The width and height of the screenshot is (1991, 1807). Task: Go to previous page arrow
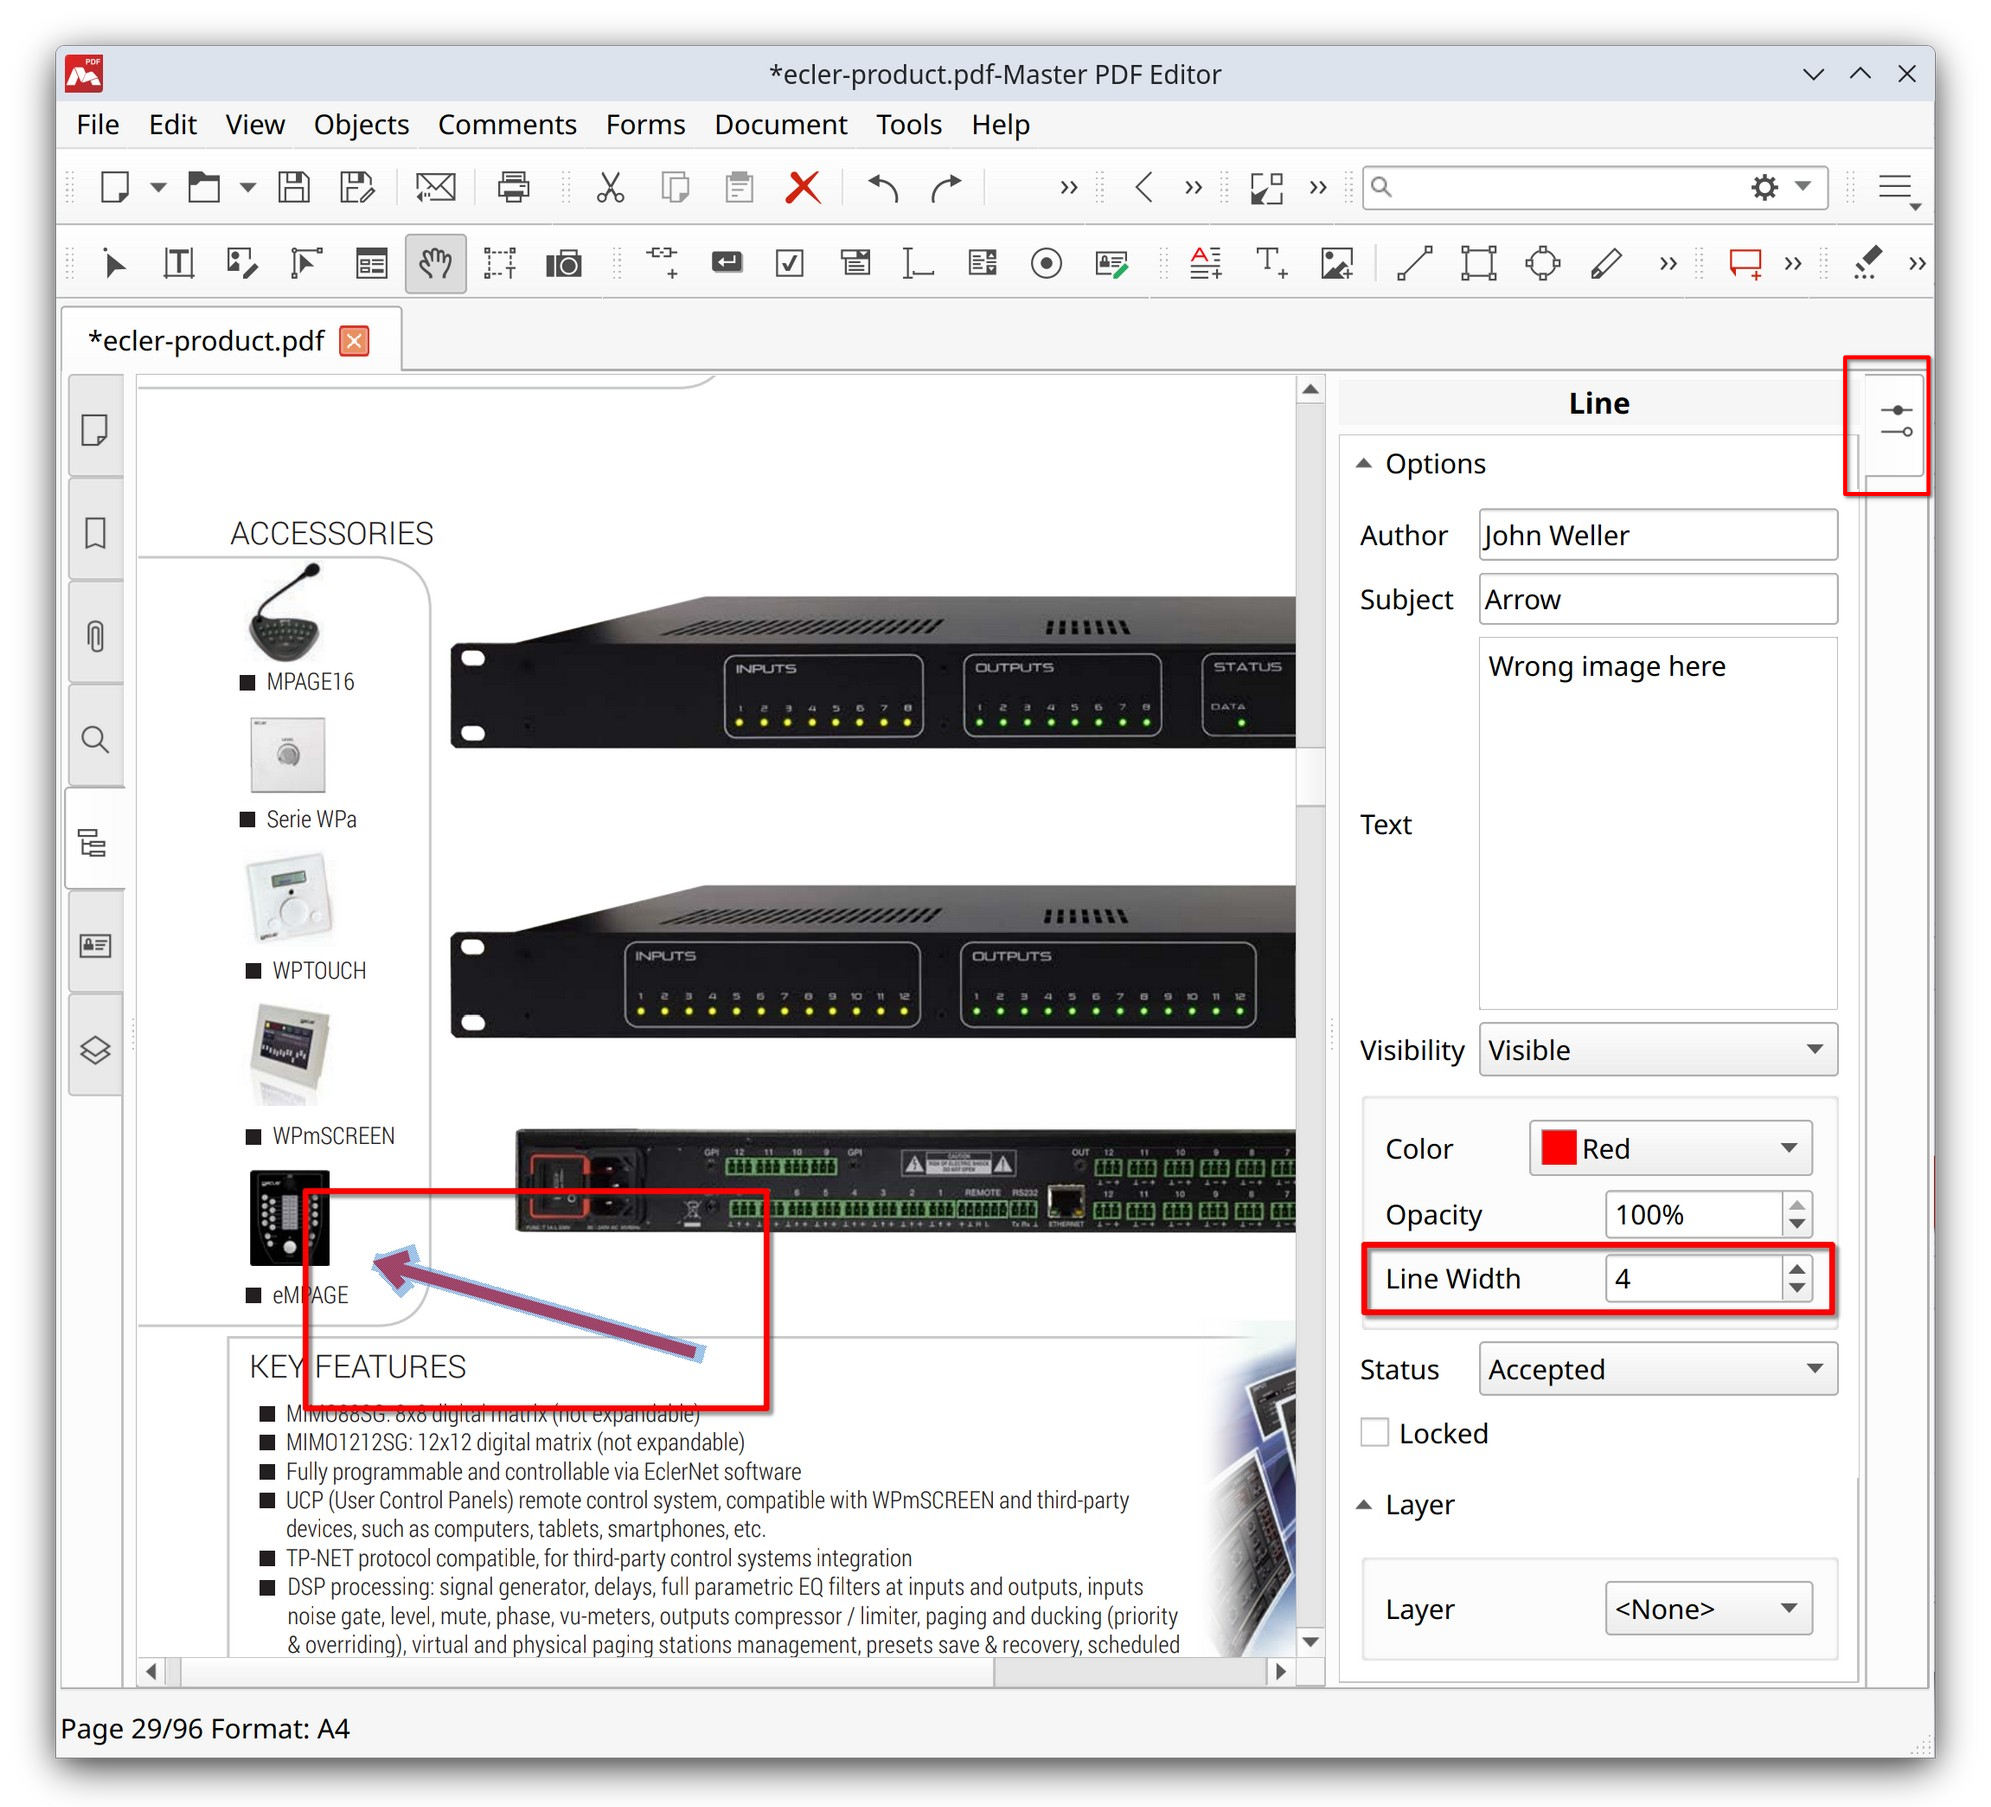[x=1144, y=187]
